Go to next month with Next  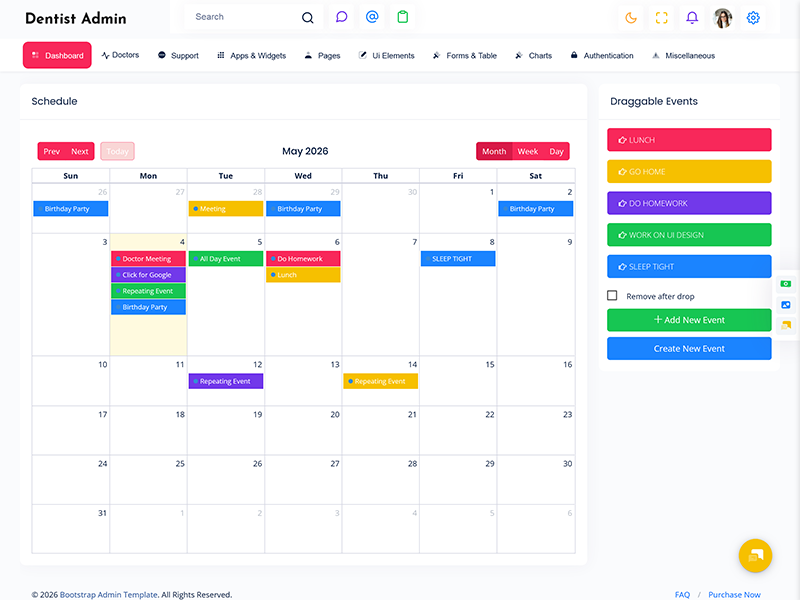[x=80, y=151]
